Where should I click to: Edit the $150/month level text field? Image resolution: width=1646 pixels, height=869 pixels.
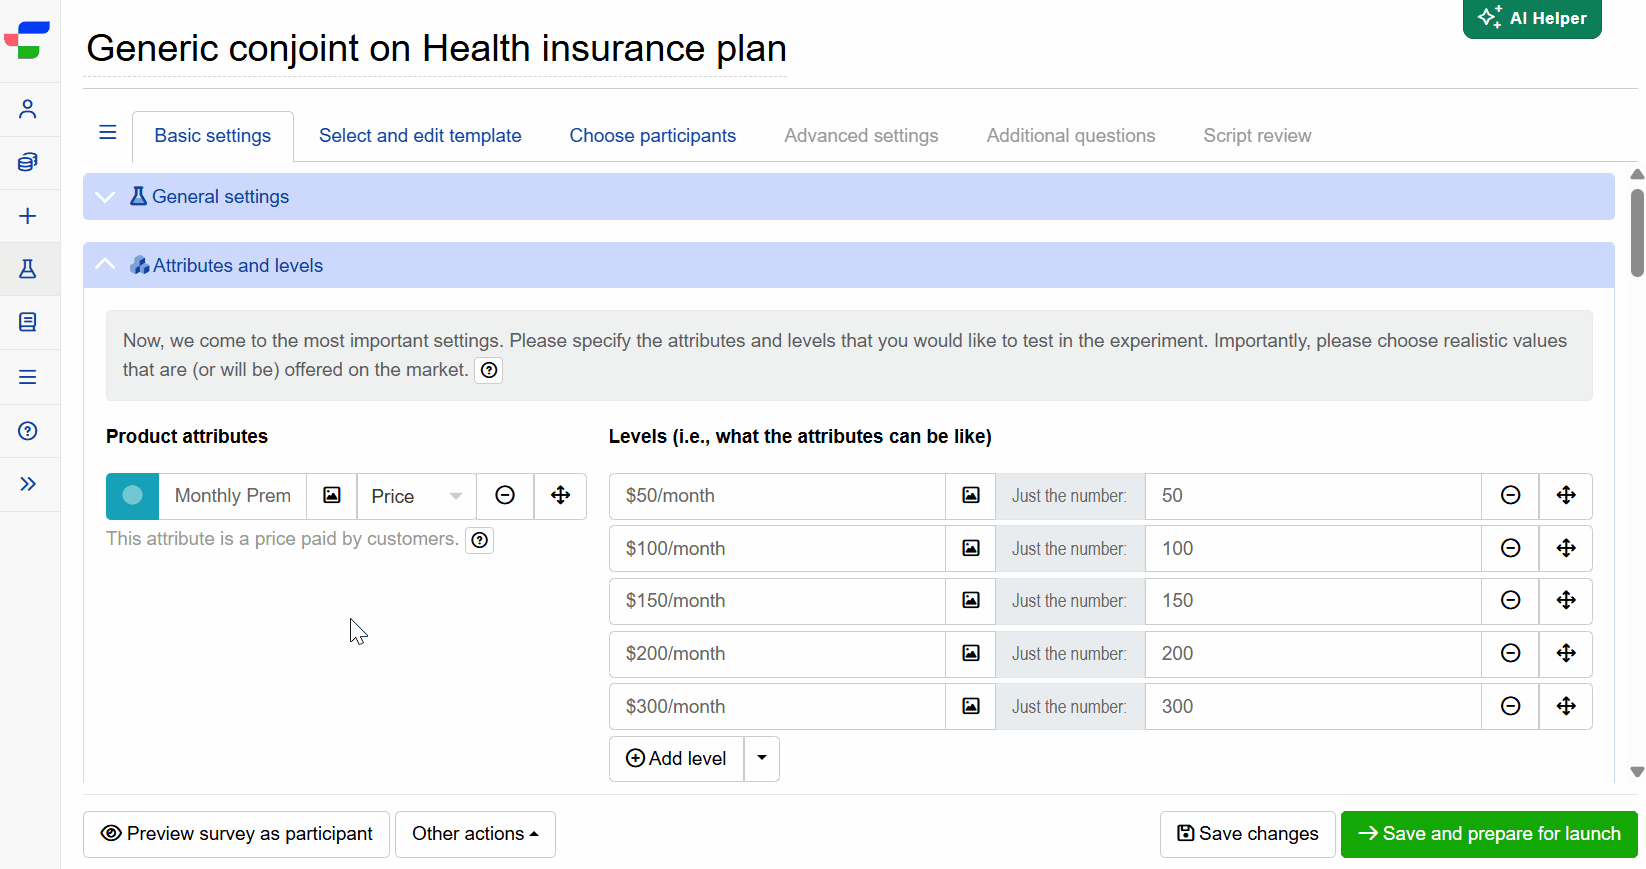click(777, 601)
